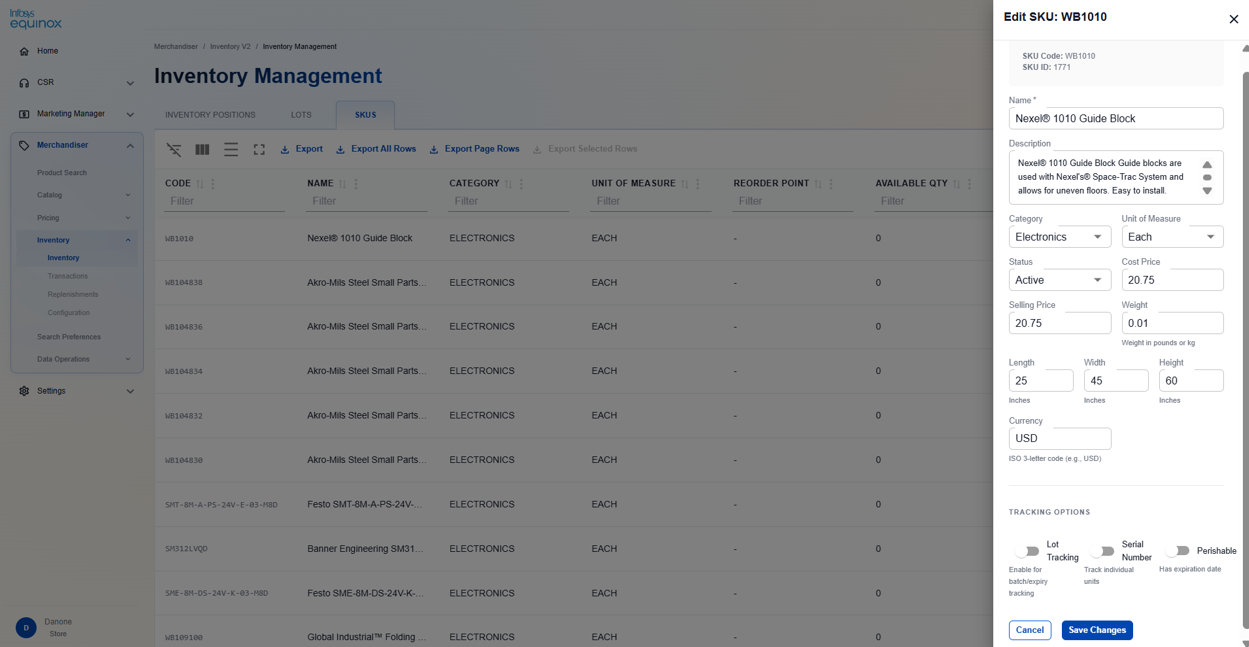Click Export All Rows
1249x647 pixels.
(x=375, y=149)
